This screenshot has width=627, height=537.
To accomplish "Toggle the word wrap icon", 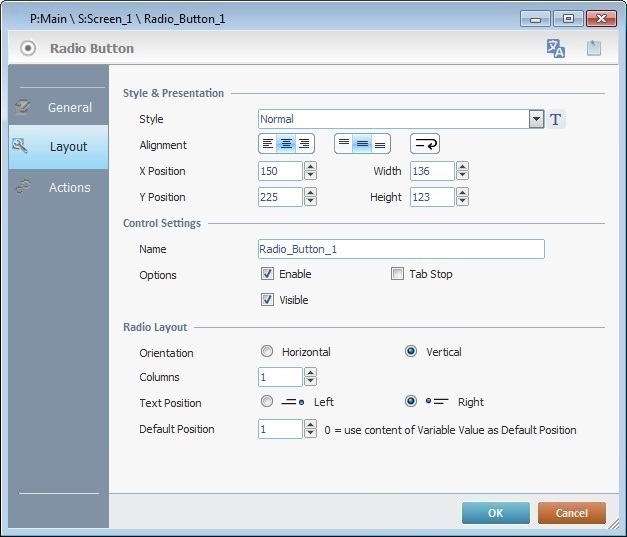I will tap(425, 145).
